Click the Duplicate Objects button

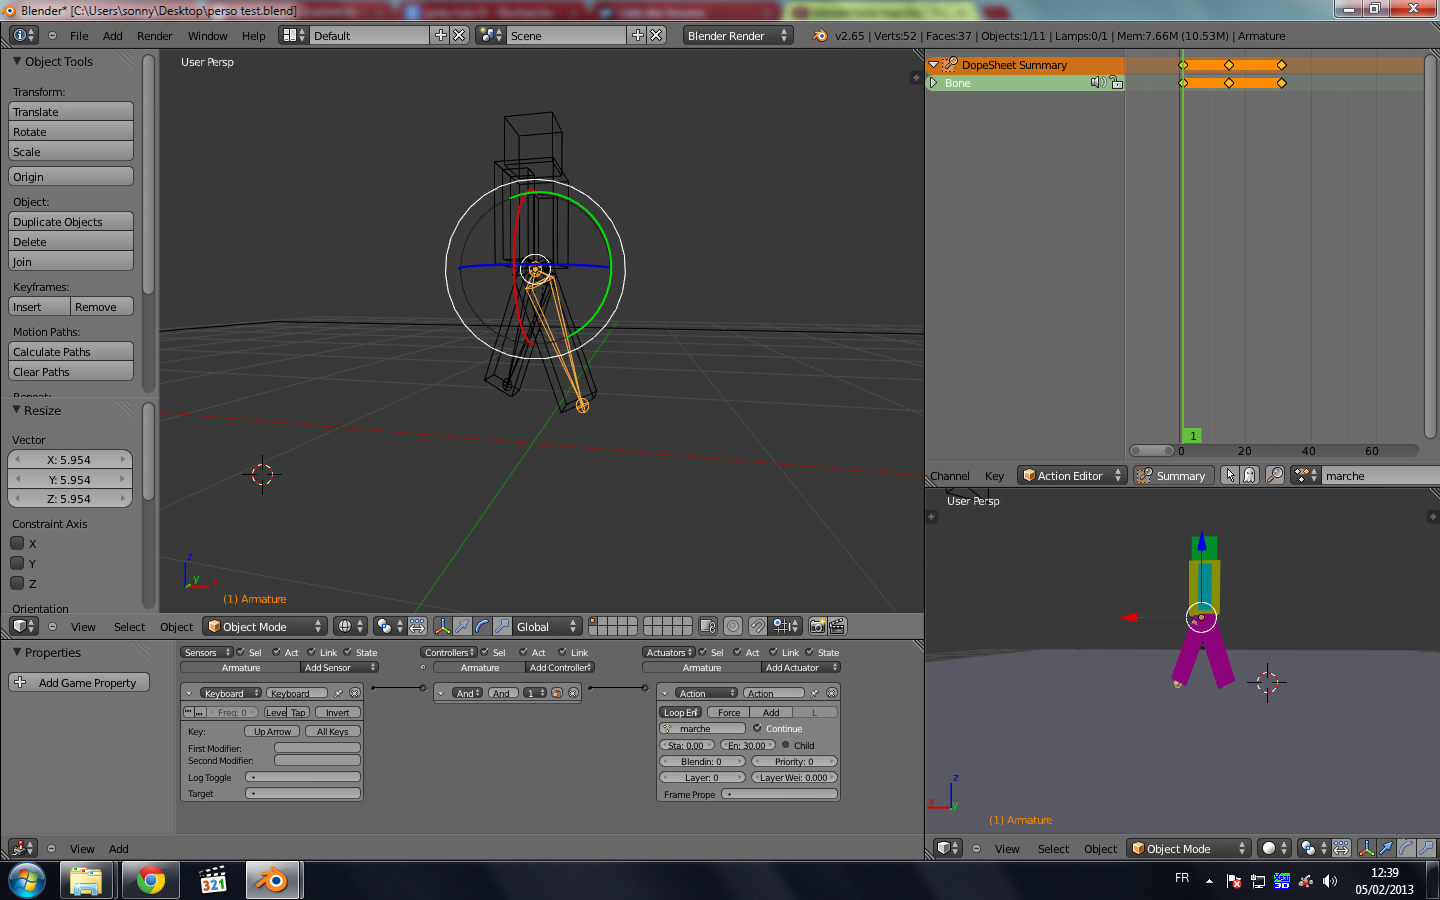[71, 222]
